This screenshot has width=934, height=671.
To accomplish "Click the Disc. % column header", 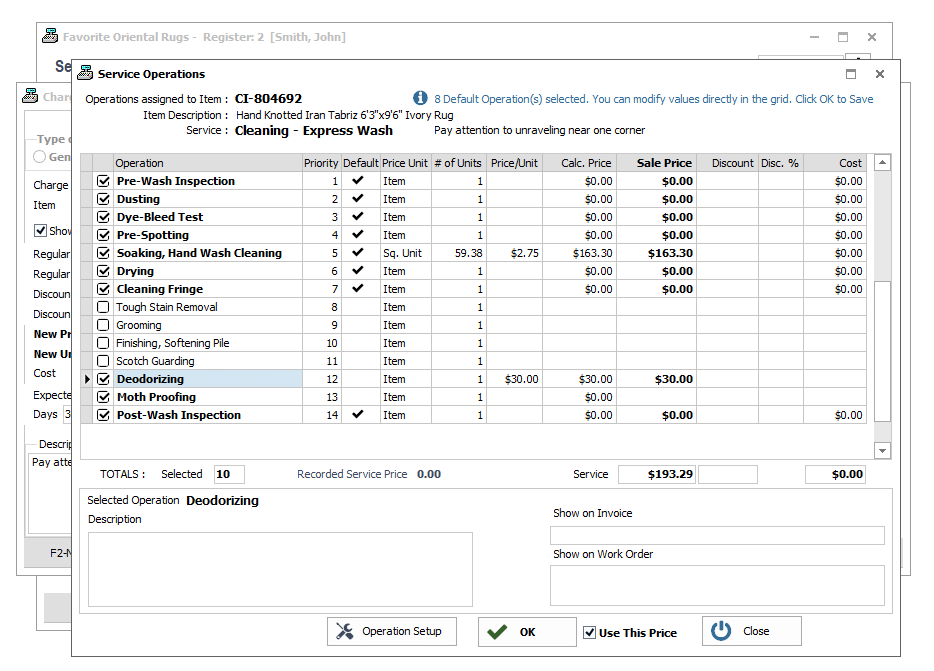I will [780, 163].
